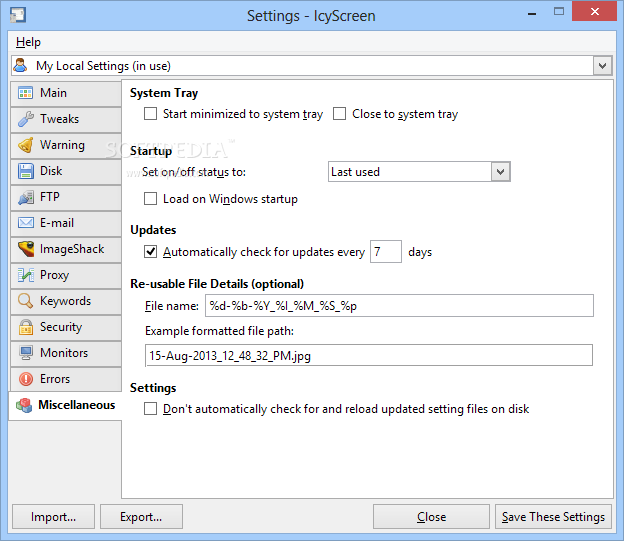Click the Close button at bottom
The width and height of the screenshot is (624, 541).
coord(431,517)
